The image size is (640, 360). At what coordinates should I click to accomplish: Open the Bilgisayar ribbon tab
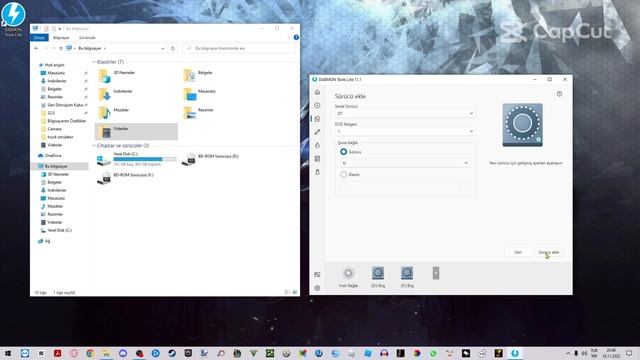[61, 38]
